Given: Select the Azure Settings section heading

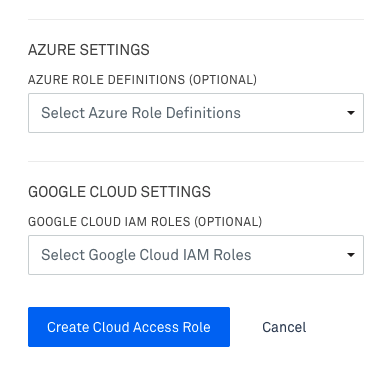Looking at the screenshot, I should [x=89, y=50].
